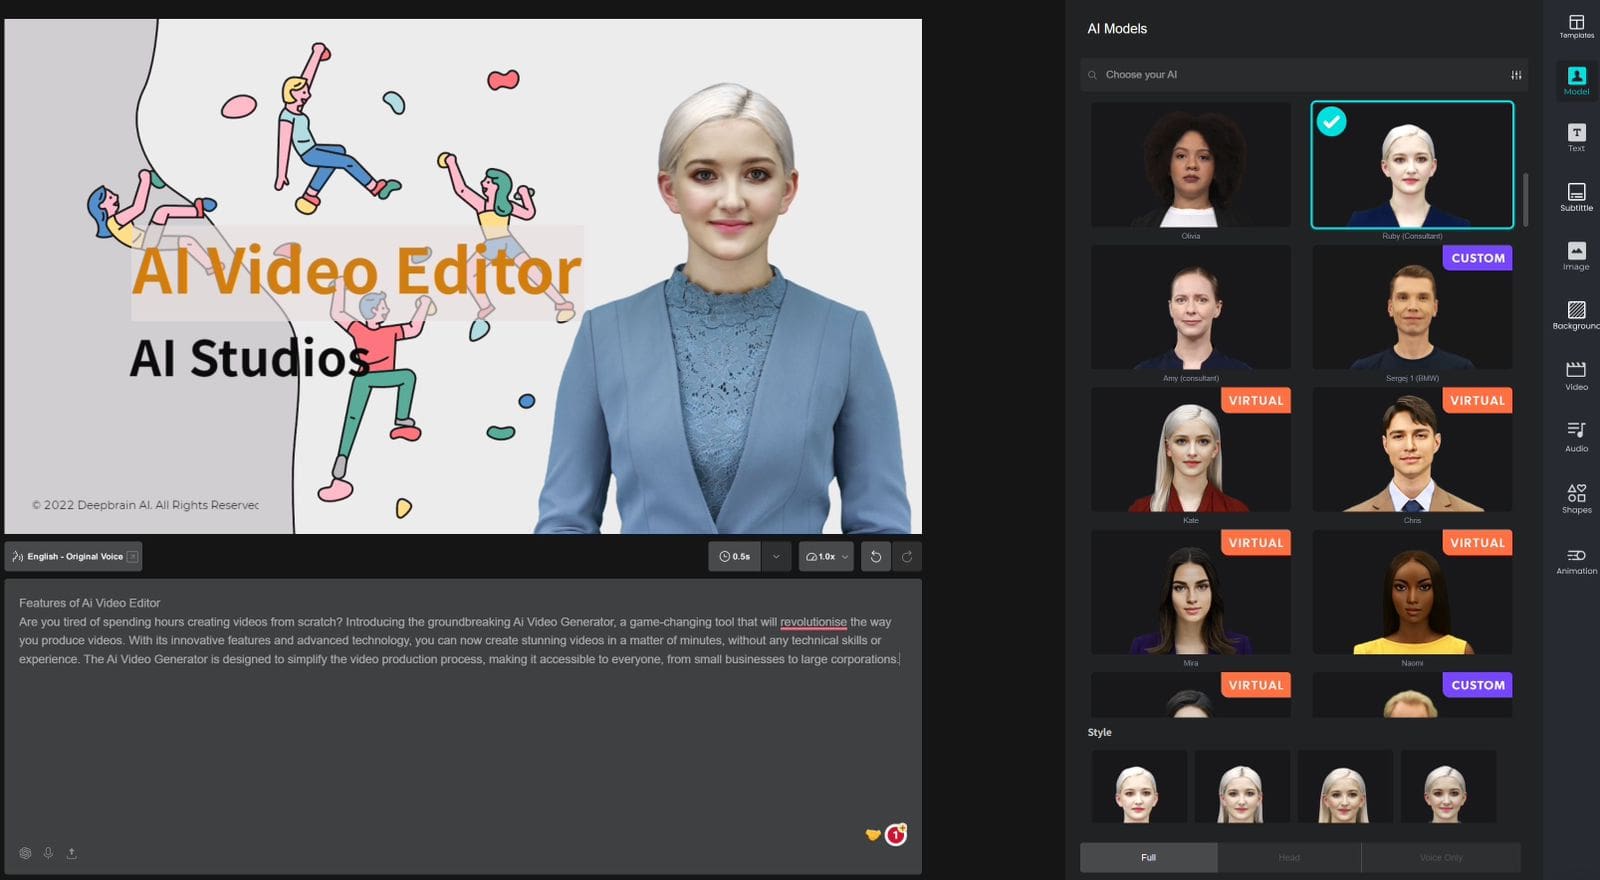Open the 1.0x speed dropdown
Viewport: 1600px width, 880px height.
pos(826,557)
